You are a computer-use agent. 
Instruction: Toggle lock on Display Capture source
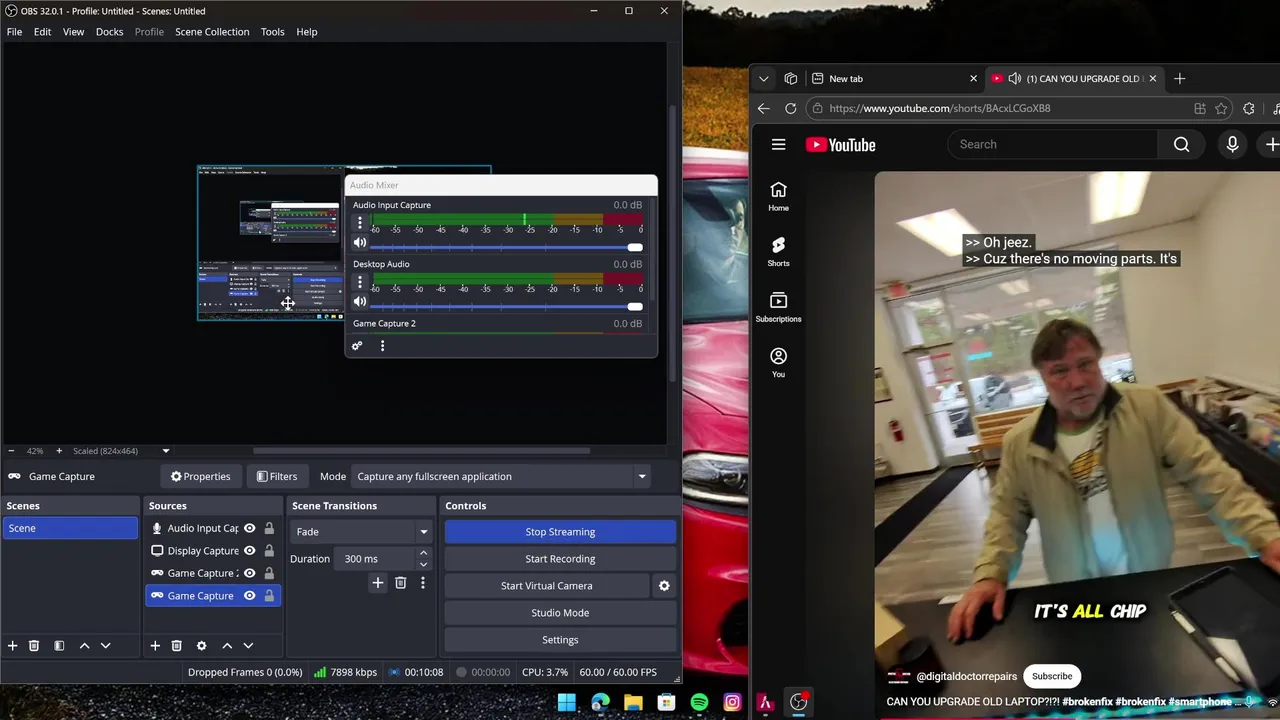[269, 551]
